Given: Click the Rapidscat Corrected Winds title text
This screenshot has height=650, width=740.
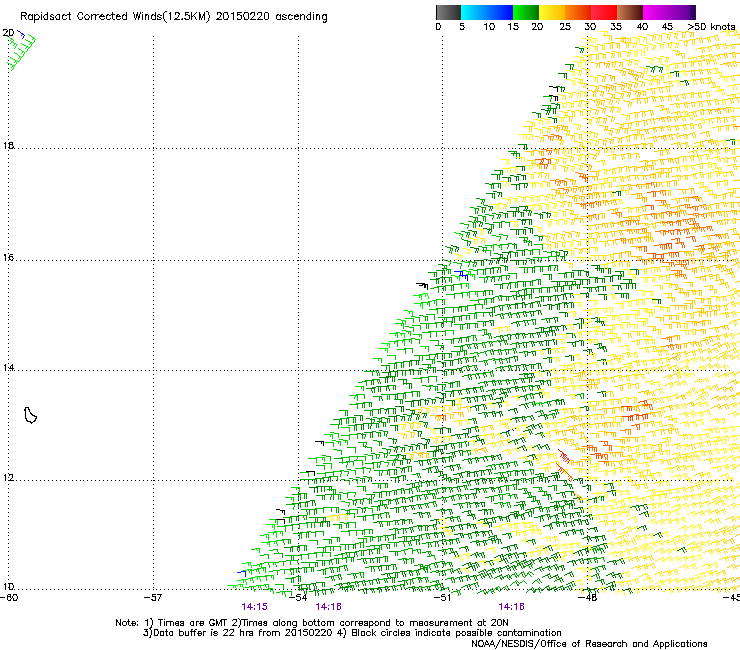Looking at the screenshot, I should click(x=174, y=16).
